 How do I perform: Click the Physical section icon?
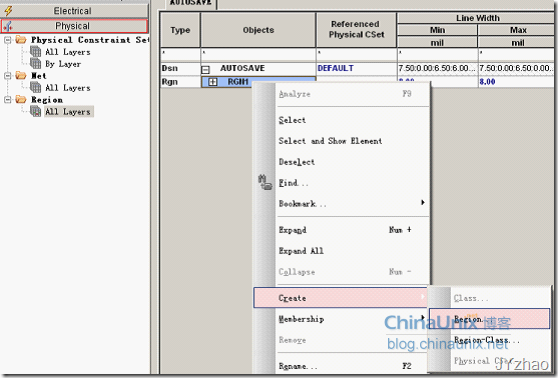pyautogui.click(x=9, y=26)
